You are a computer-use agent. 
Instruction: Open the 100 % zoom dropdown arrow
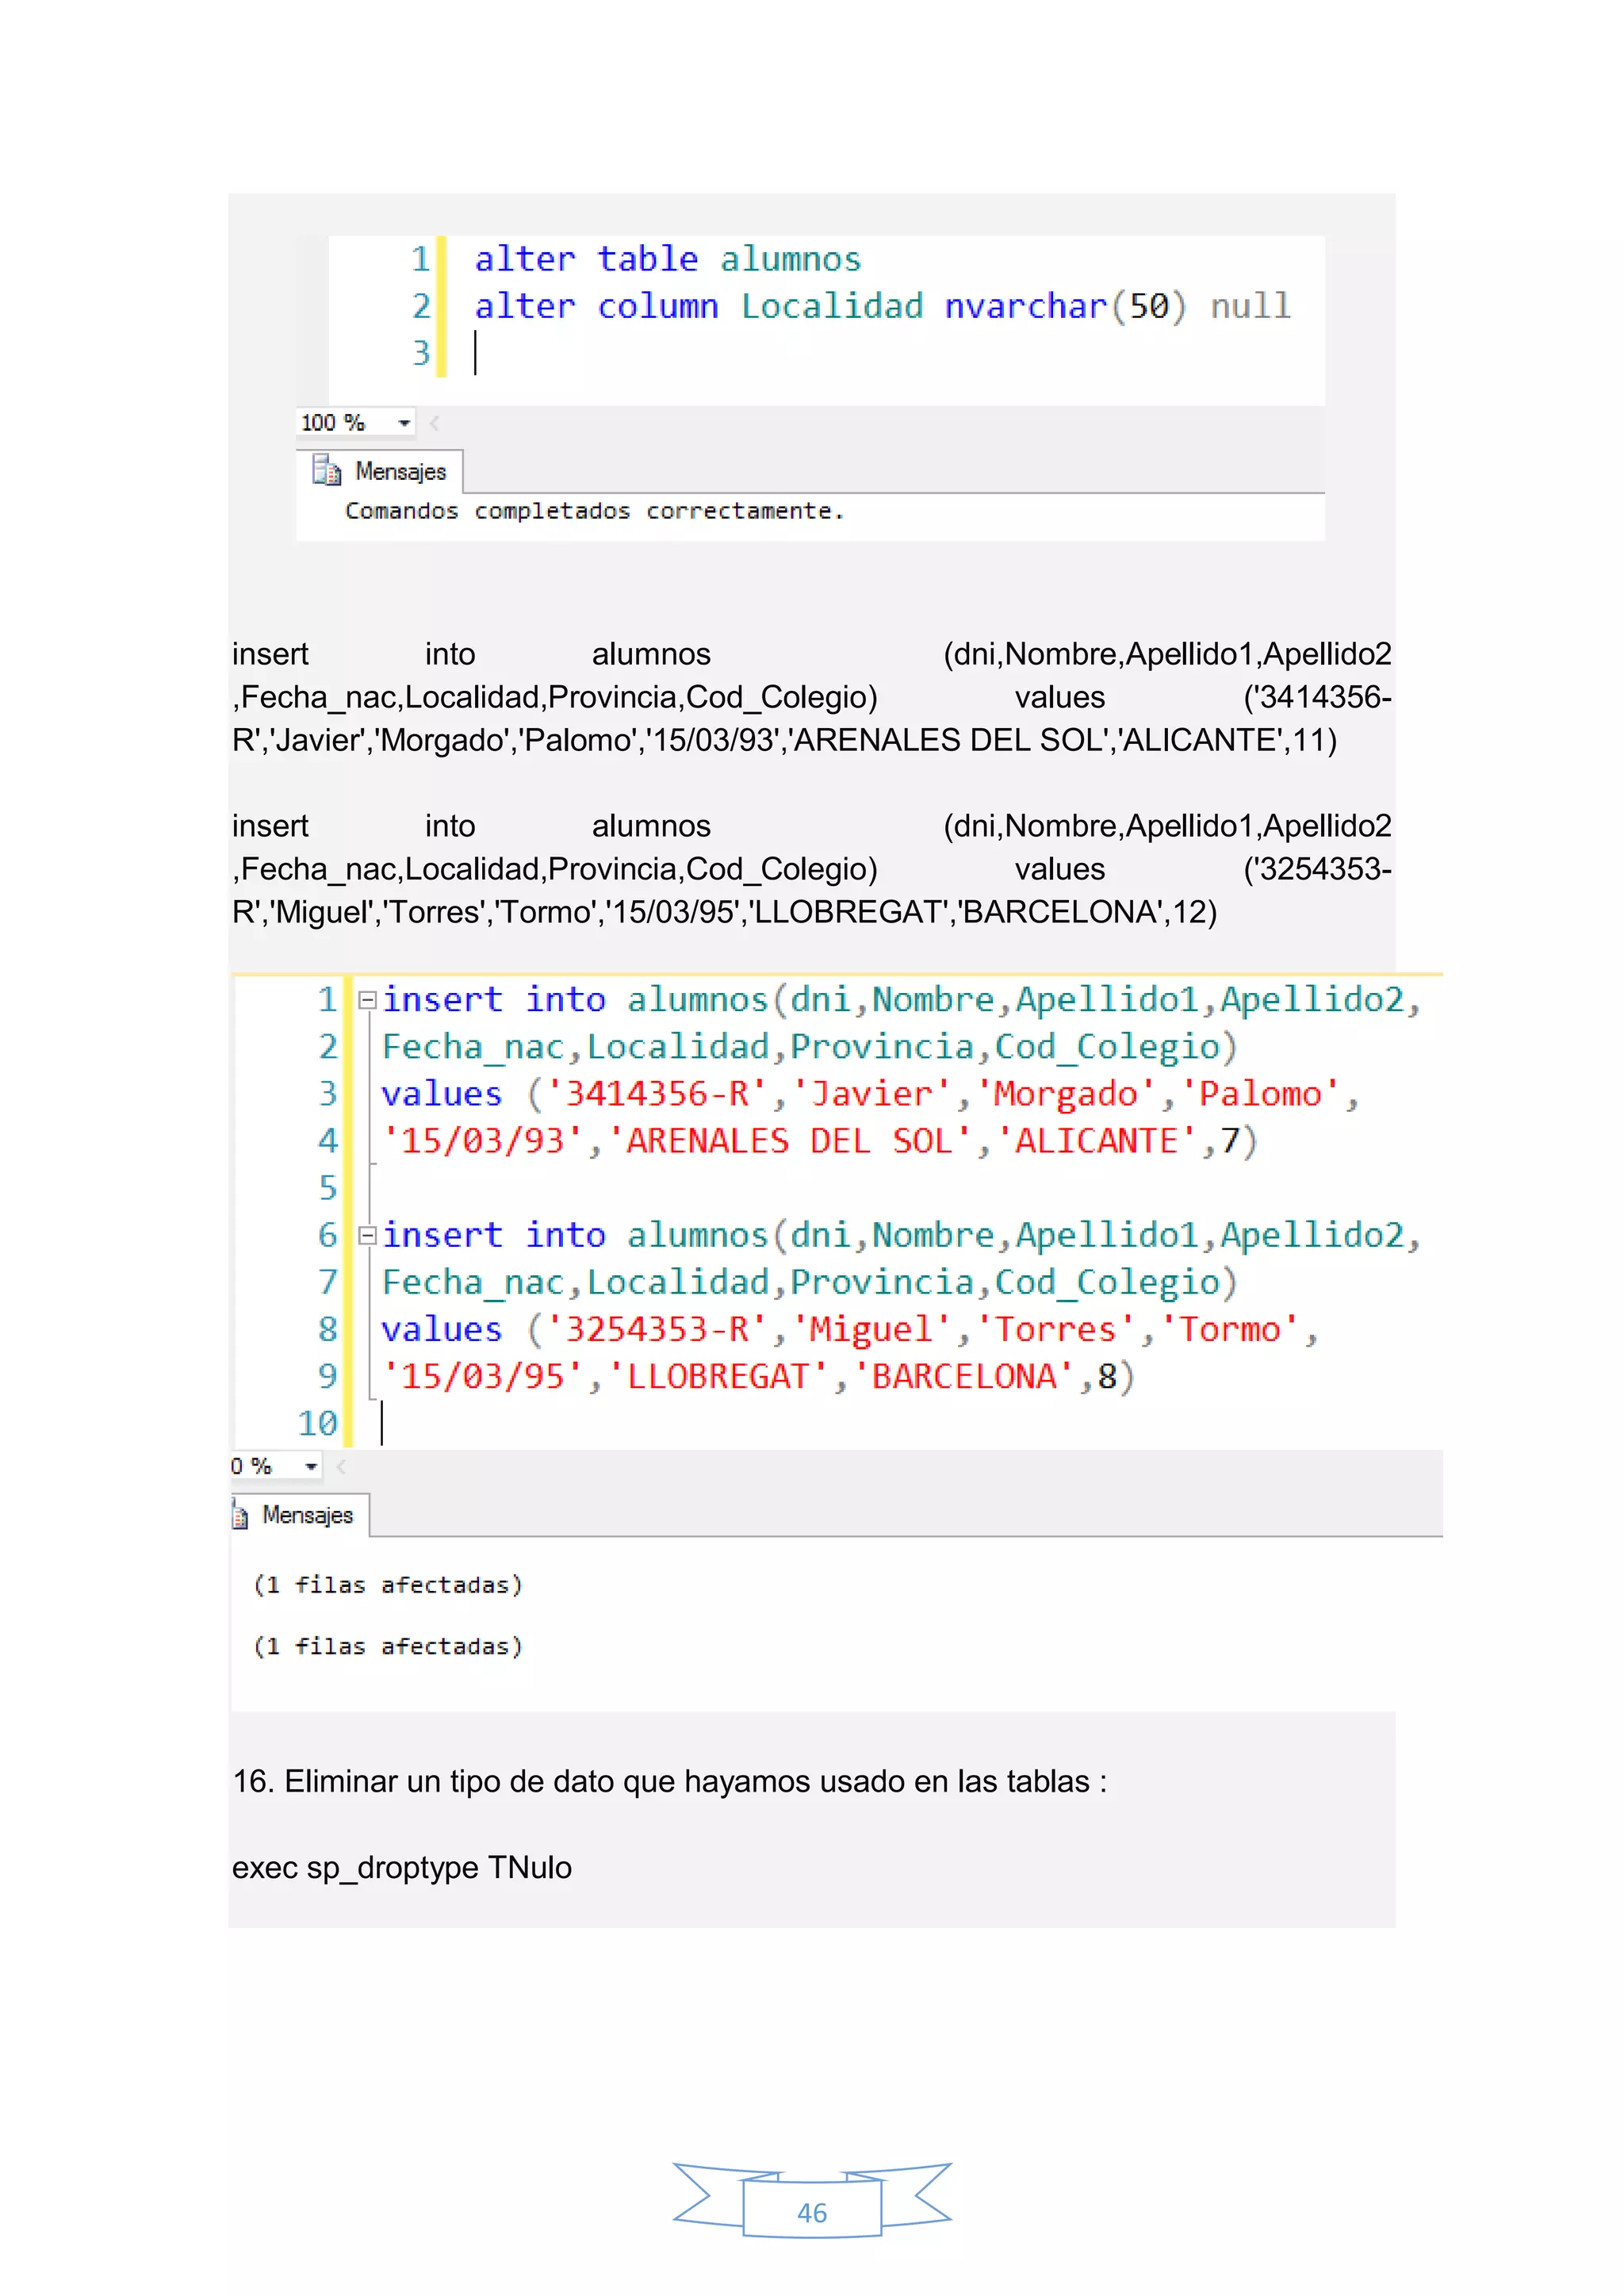[x=404, y=423]
